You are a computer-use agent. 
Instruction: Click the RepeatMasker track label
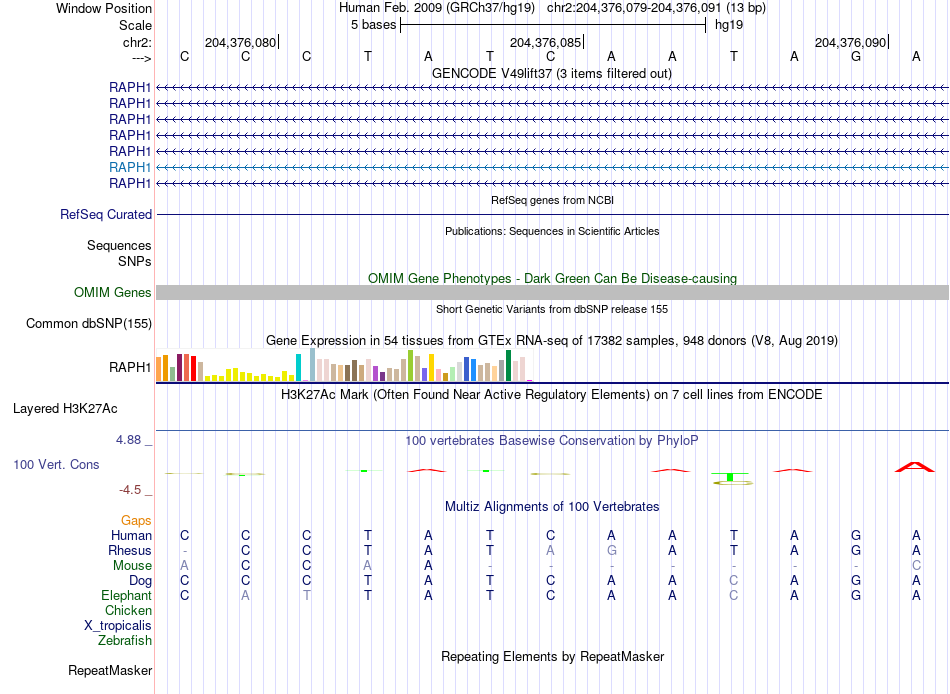point(110,670)
